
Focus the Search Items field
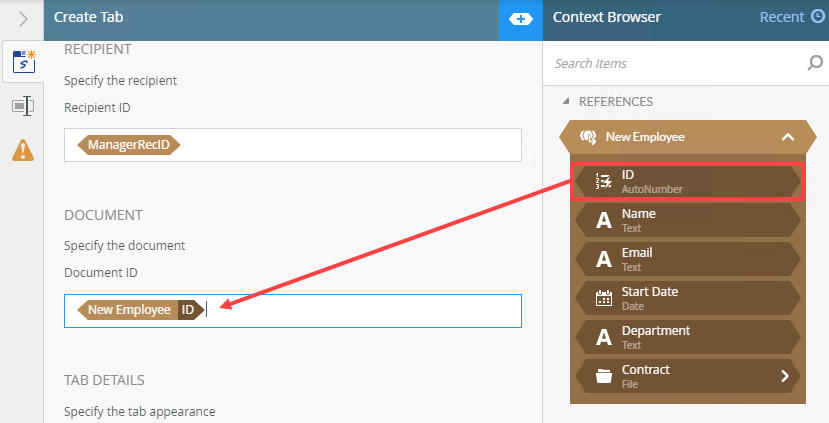675,63
